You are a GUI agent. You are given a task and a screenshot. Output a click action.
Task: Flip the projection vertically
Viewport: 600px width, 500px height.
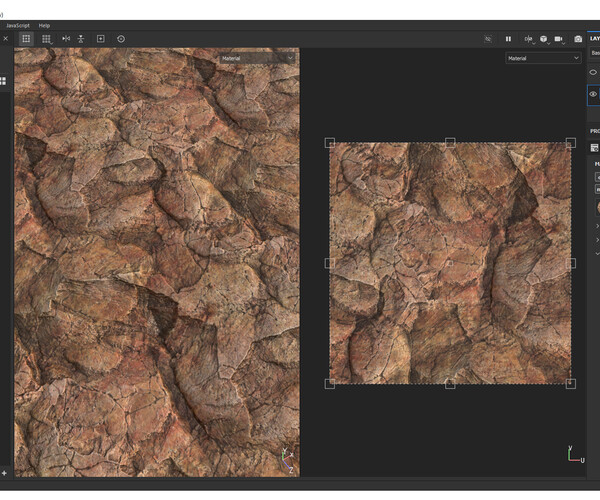point(81,39)
